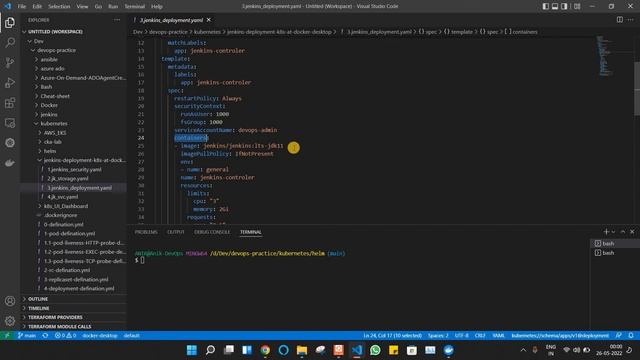
Task: Open Windows Start menu on taskbar
Action: tap(192, 350)
